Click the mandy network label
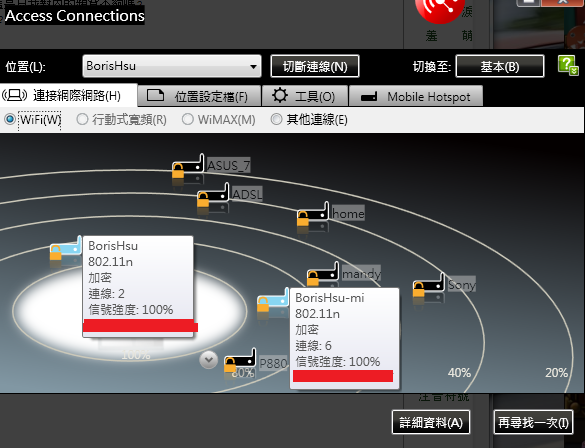Image resolution: width=585 pixels, height=448 pixels. [361, 273]
